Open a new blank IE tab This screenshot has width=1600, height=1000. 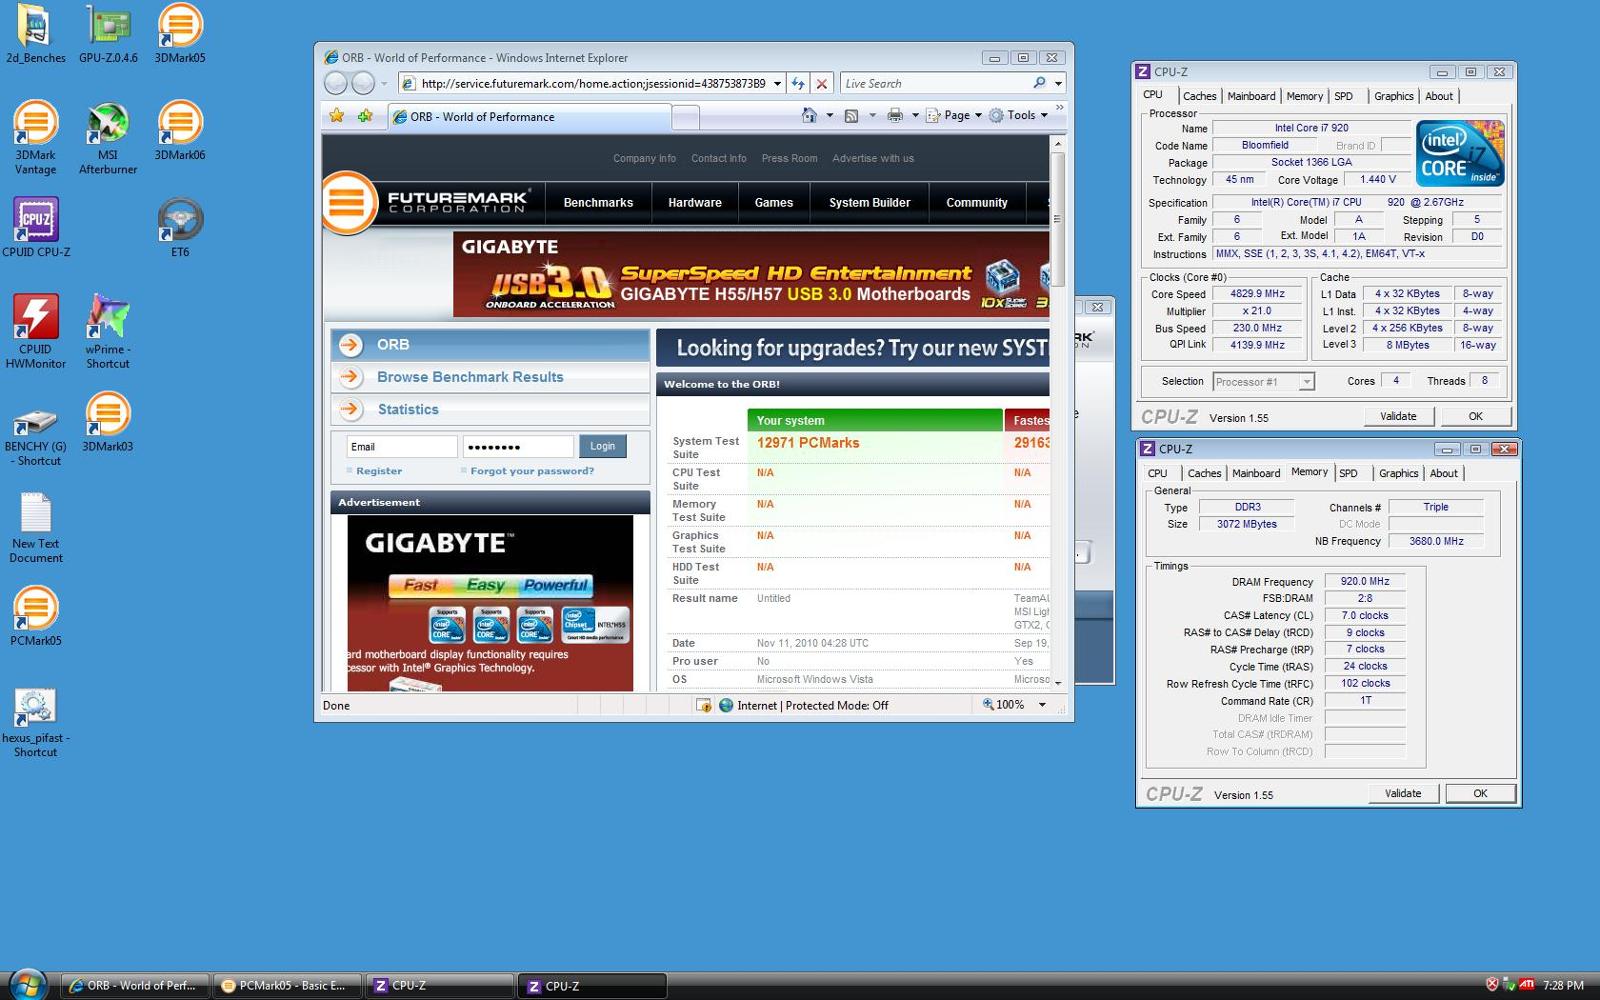coord(686,118)
